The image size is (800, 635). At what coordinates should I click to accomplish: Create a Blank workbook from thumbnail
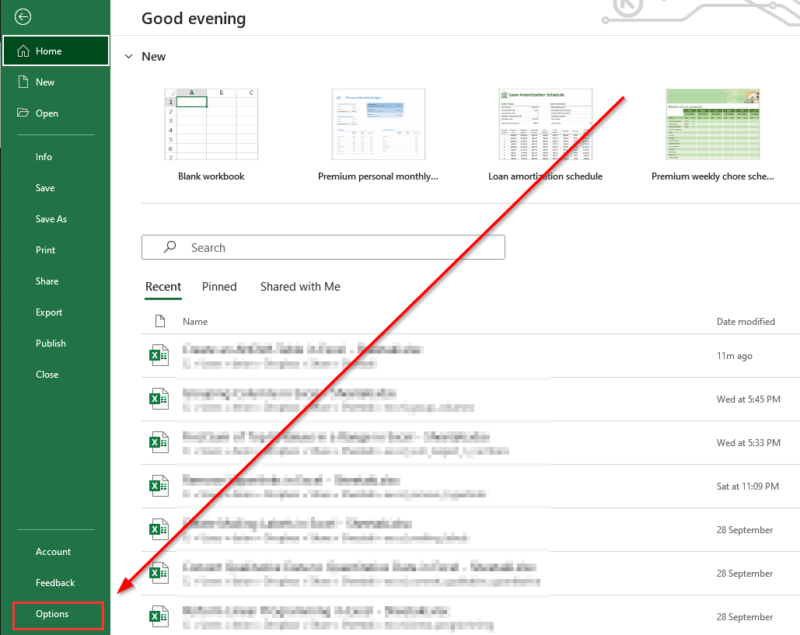point(210,125)
